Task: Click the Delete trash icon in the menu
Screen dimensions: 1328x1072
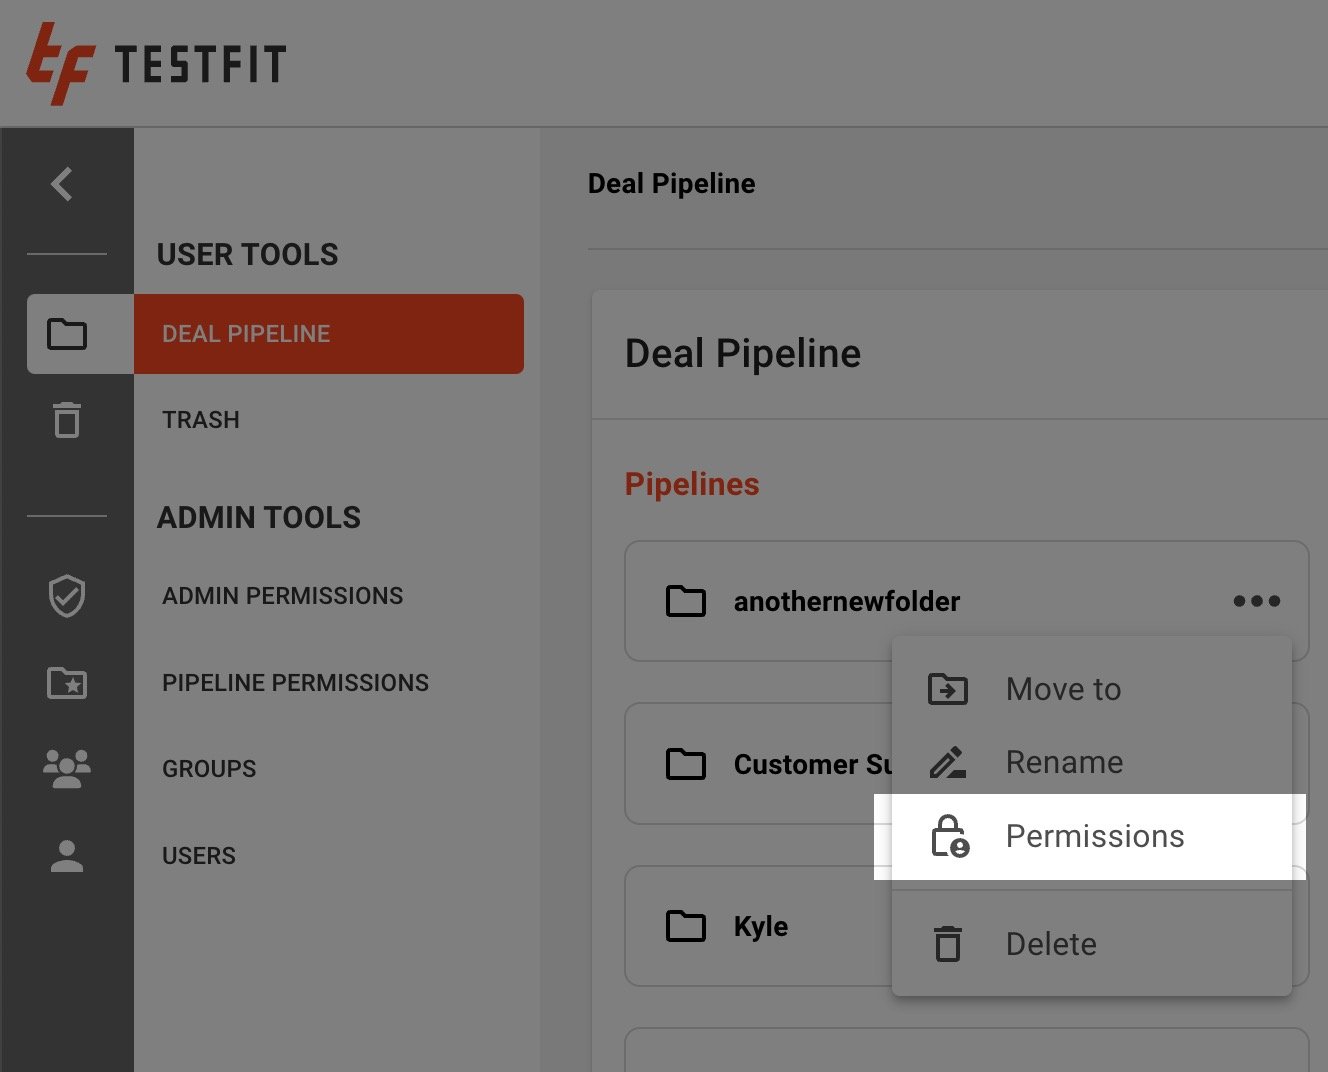Action: tap(947, 943)
